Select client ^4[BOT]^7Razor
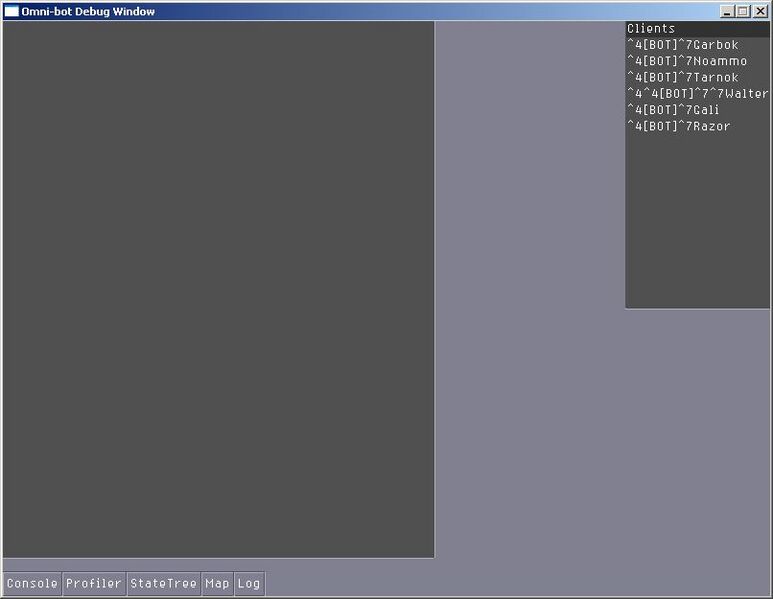 coord(697,126)
